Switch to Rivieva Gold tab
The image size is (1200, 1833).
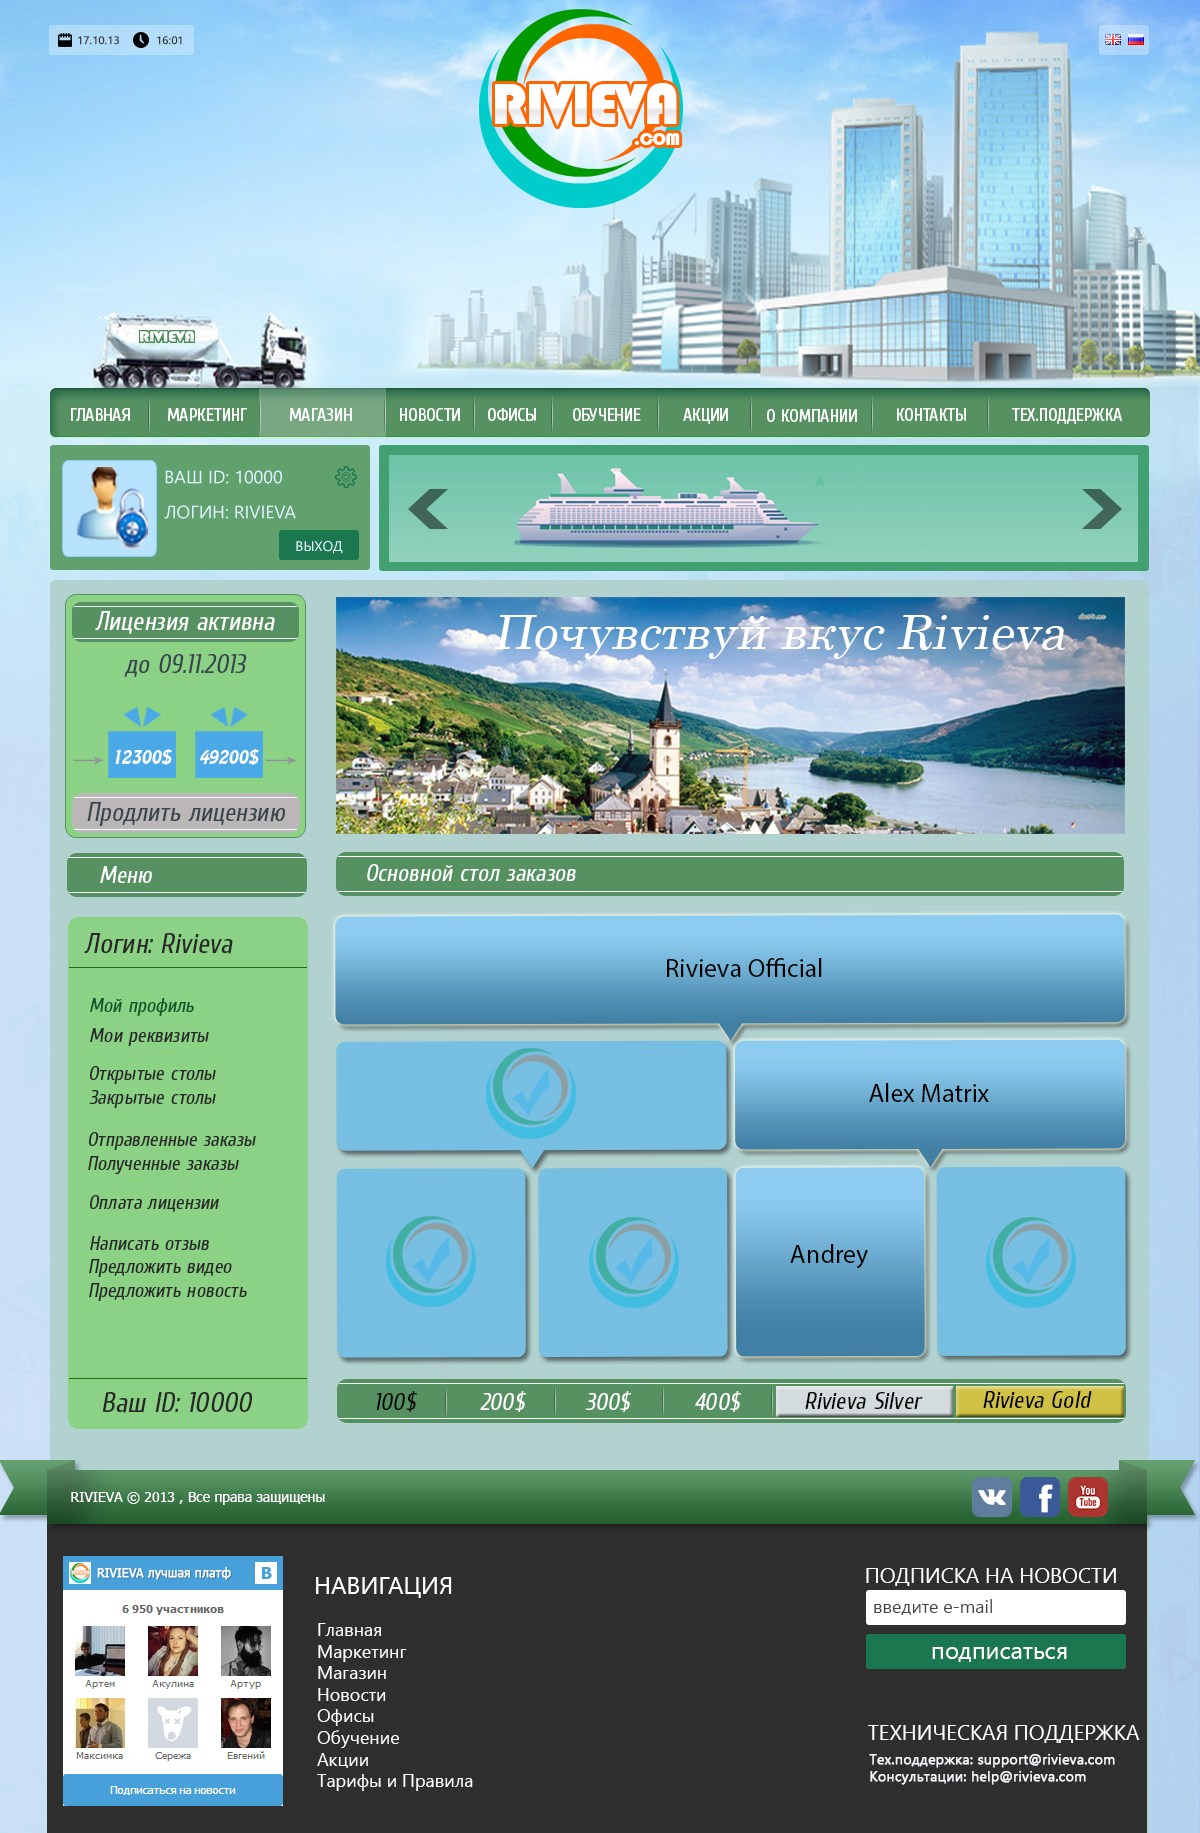pyautogui.click(x=1038, y=1401)
